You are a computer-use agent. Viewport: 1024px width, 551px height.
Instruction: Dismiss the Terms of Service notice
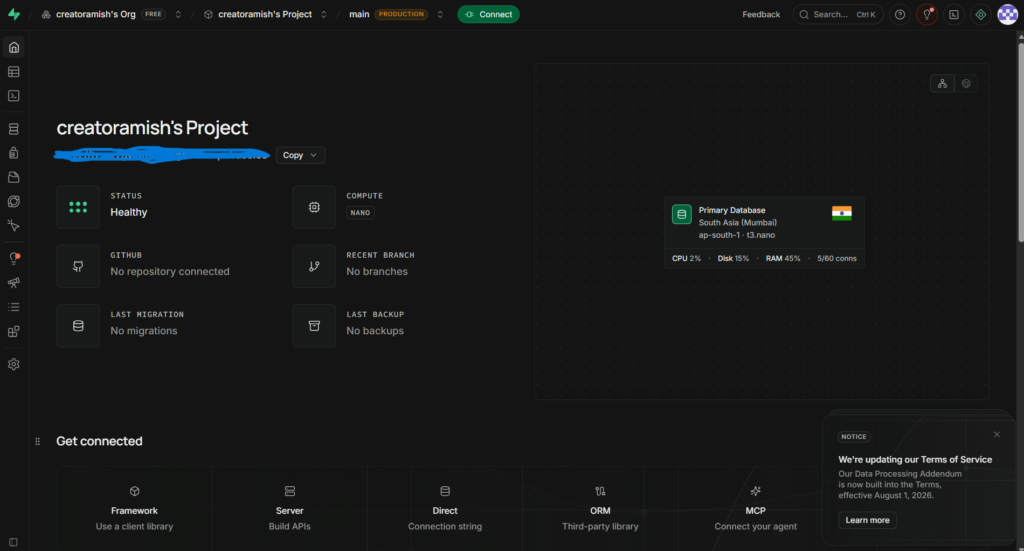[x=997, y=435]
